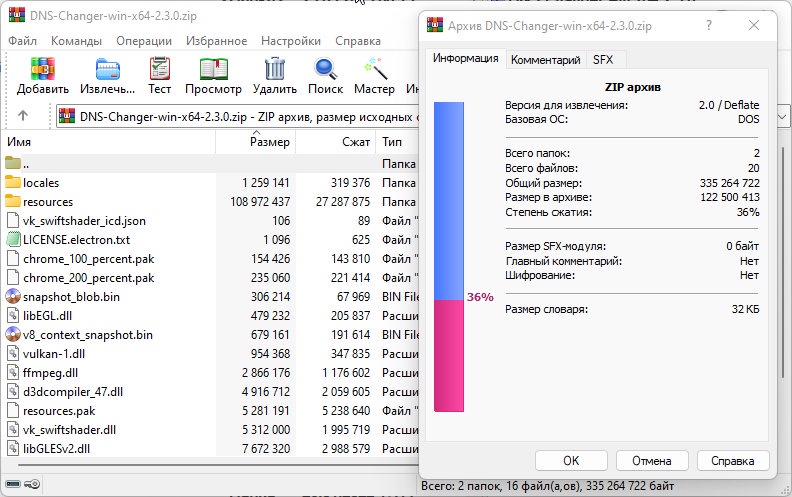Expand the address bar dropdown arrow
Screen dimensions: 792x497
[782, 117]
